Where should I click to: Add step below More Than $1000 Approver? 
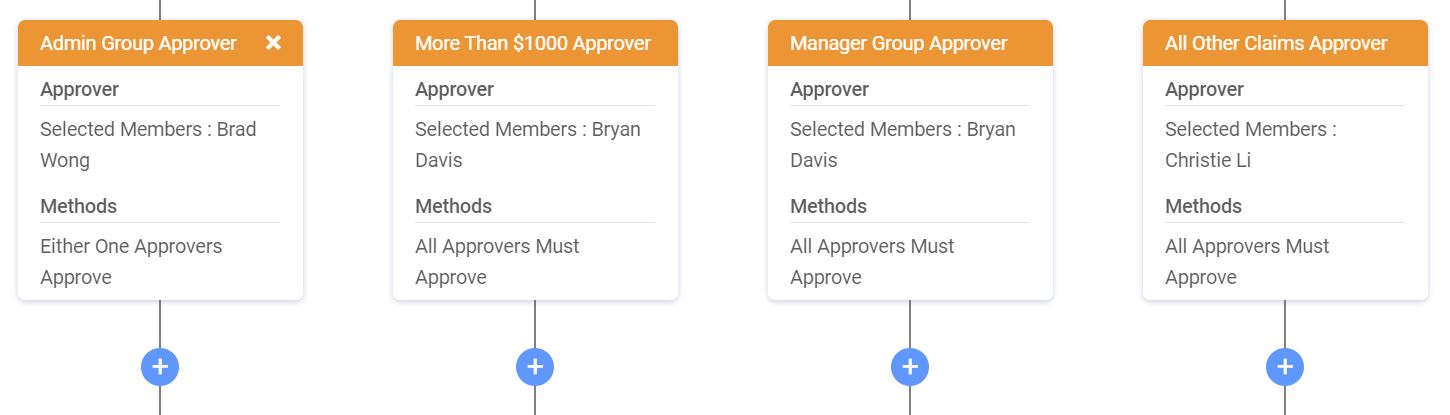[535, 367]
